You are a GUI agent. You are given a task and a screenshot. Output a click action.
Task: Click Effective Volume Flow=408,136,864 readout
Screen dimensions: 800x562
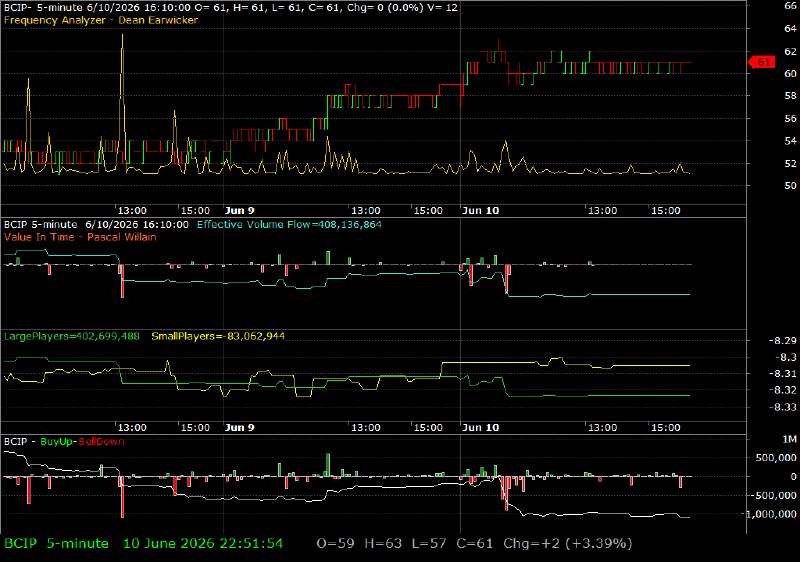(289, 224)
